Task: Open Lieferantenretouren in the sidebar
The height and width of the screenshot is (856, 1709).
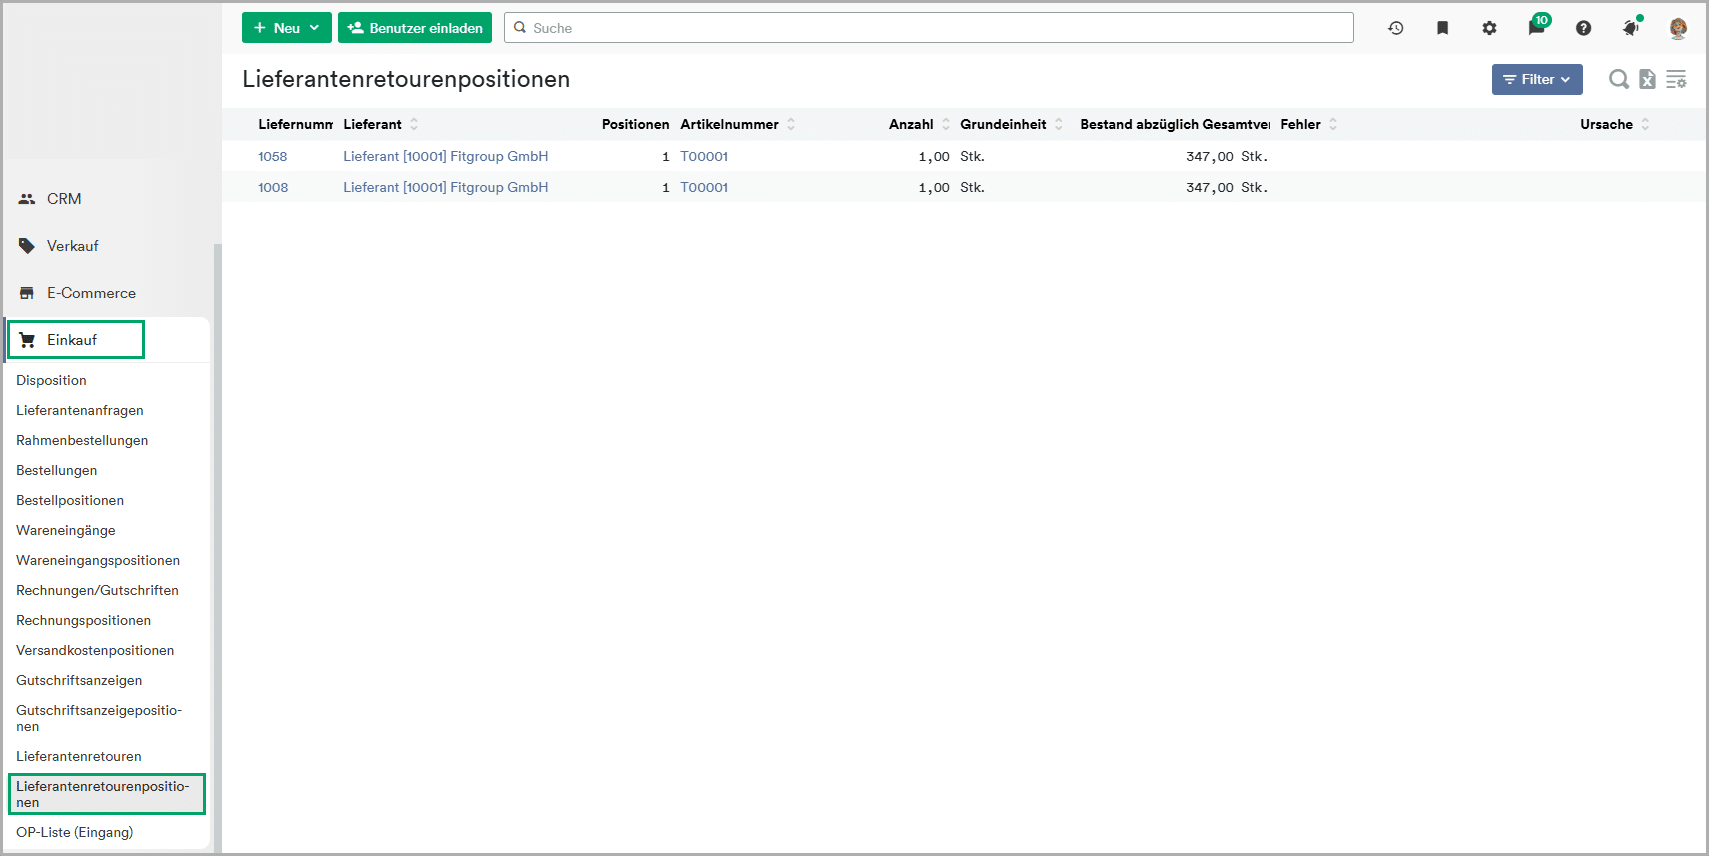Action: [x=79, y=756]
